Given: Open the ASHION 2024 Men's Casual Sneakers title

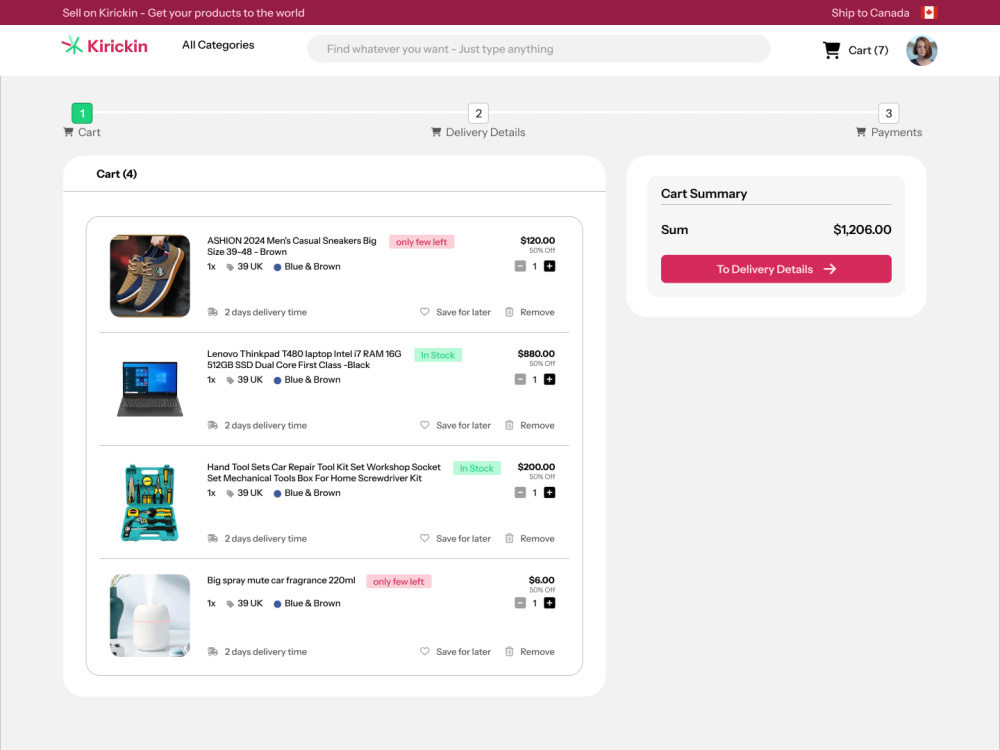Looking at the screenshot, I should click(291, 246).
